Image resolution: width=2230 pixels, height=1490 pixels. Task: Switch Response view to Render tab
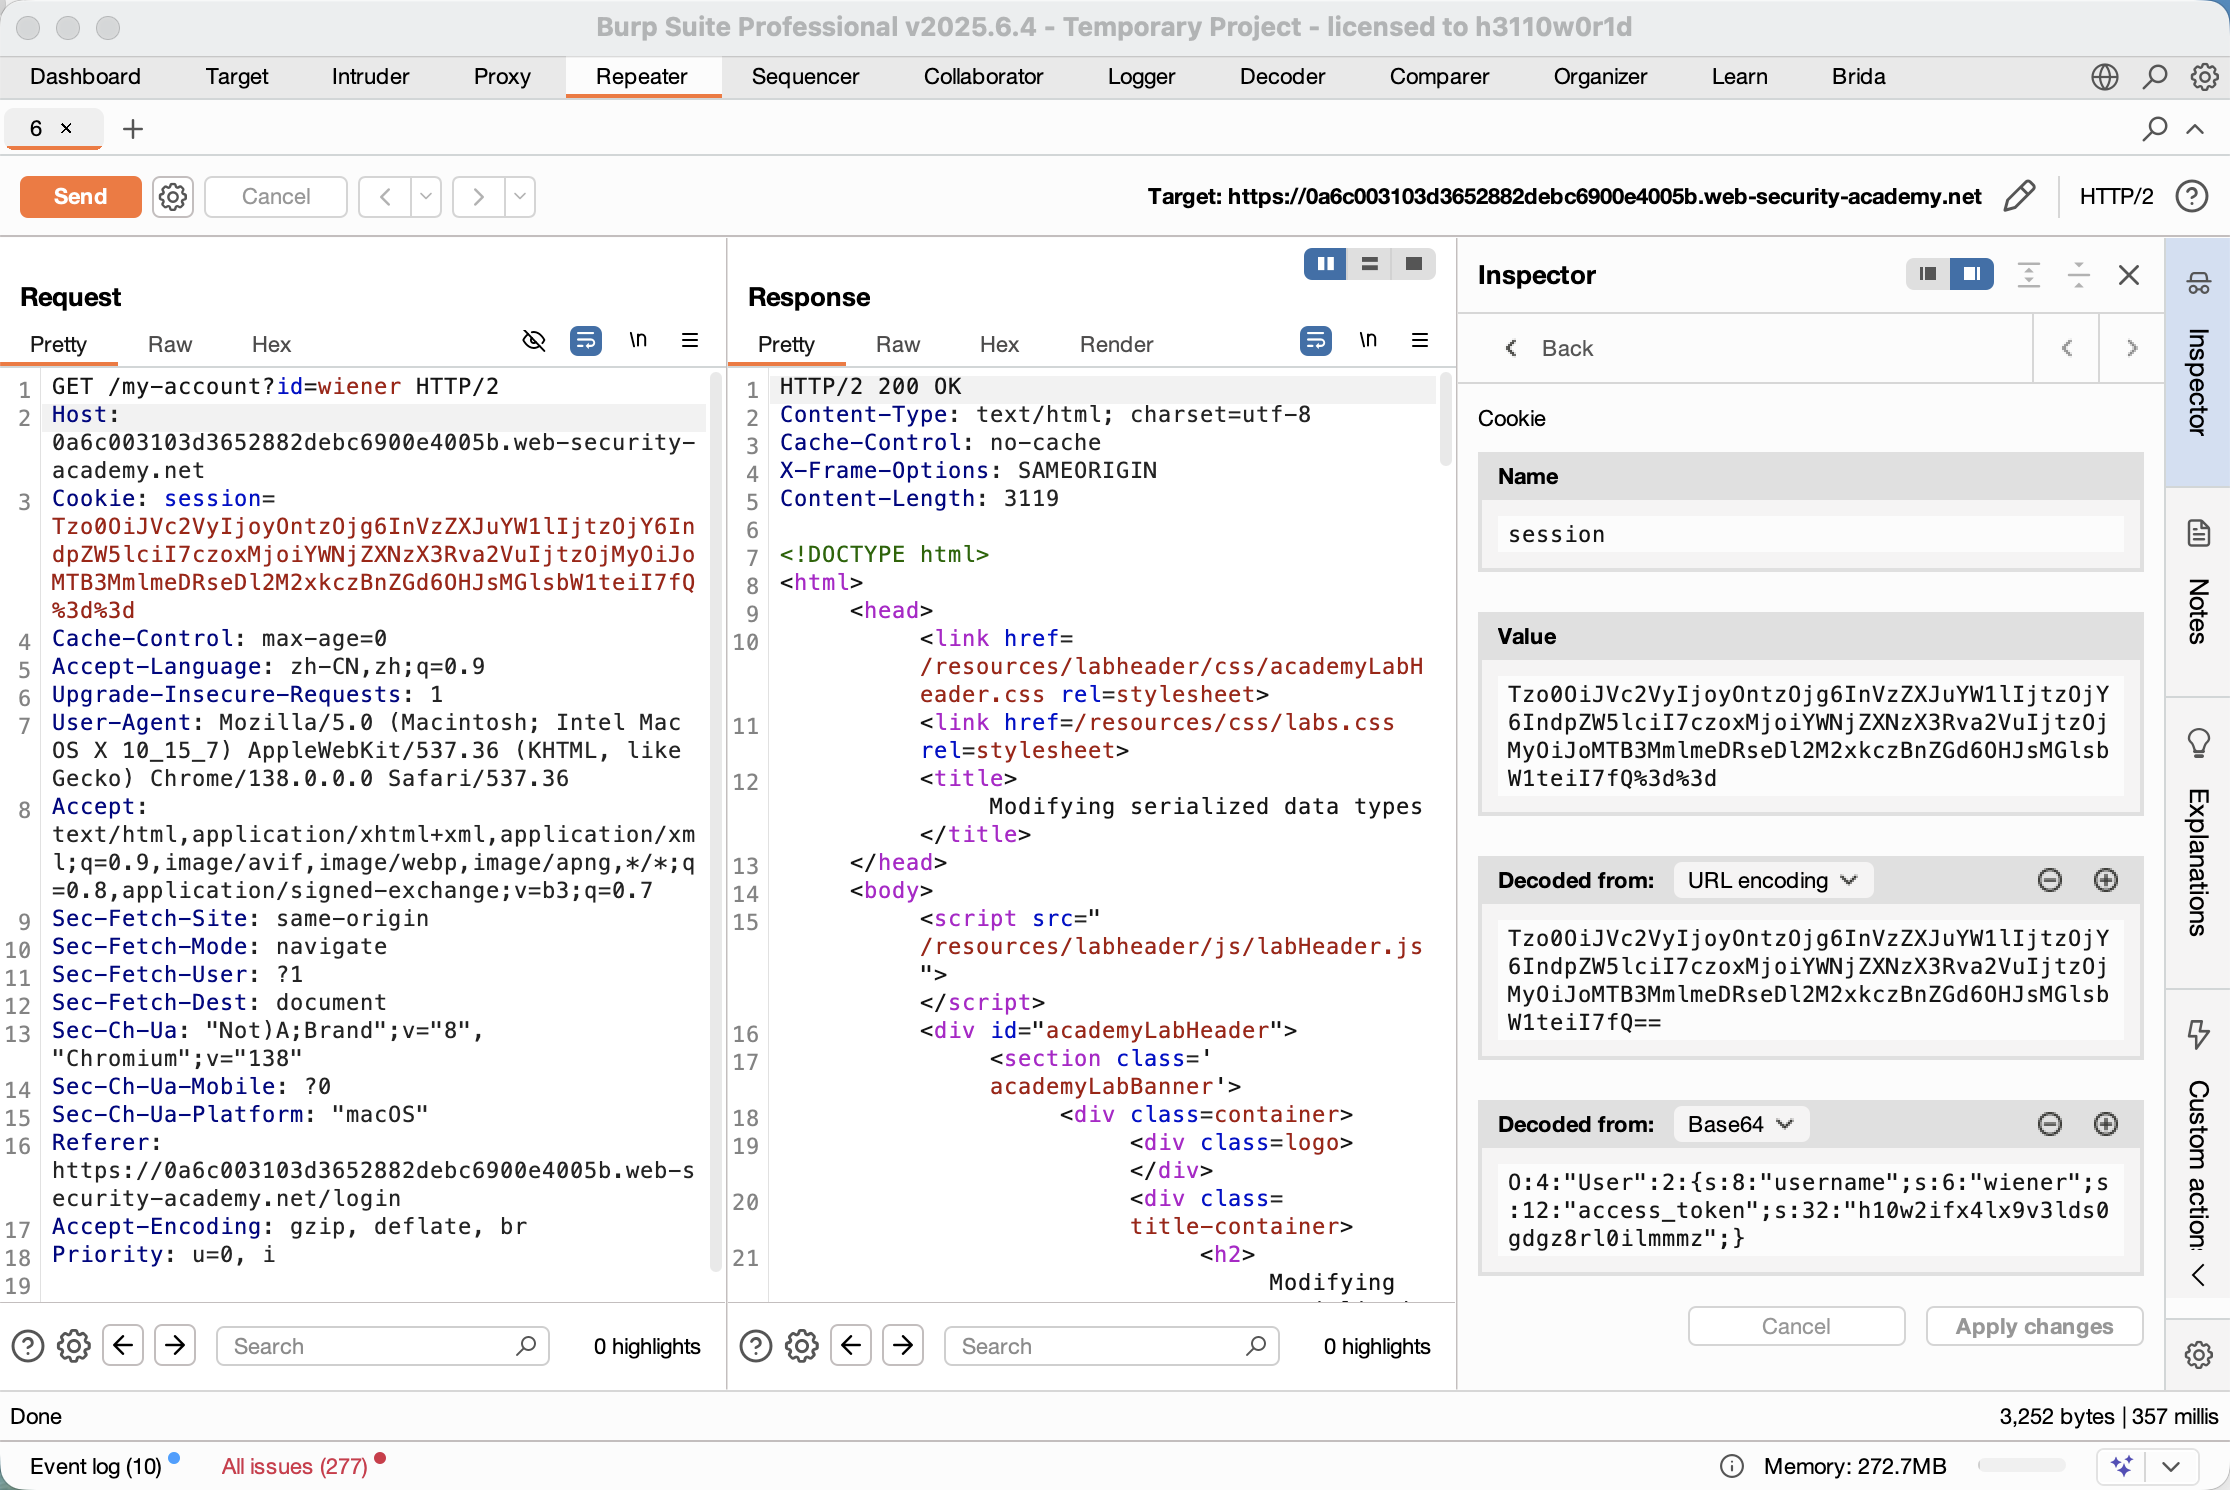click(1115, 344)
